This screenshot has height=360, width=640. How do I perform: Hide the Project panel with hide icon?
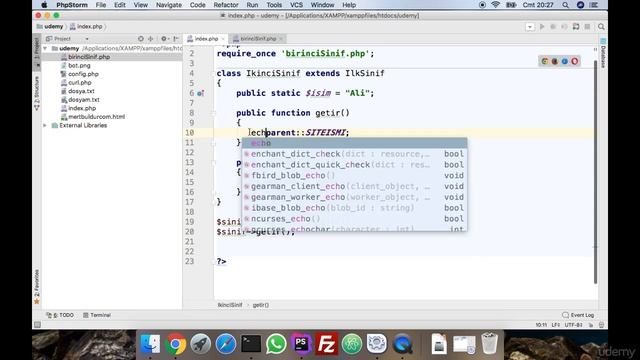(x=176, y=39)
